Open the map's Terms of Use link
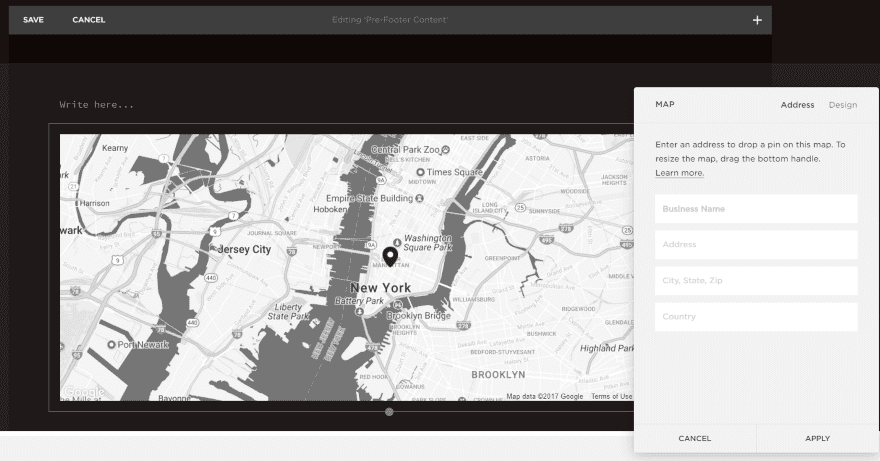Viewport: 880px width, 461px height. point(611,396)
